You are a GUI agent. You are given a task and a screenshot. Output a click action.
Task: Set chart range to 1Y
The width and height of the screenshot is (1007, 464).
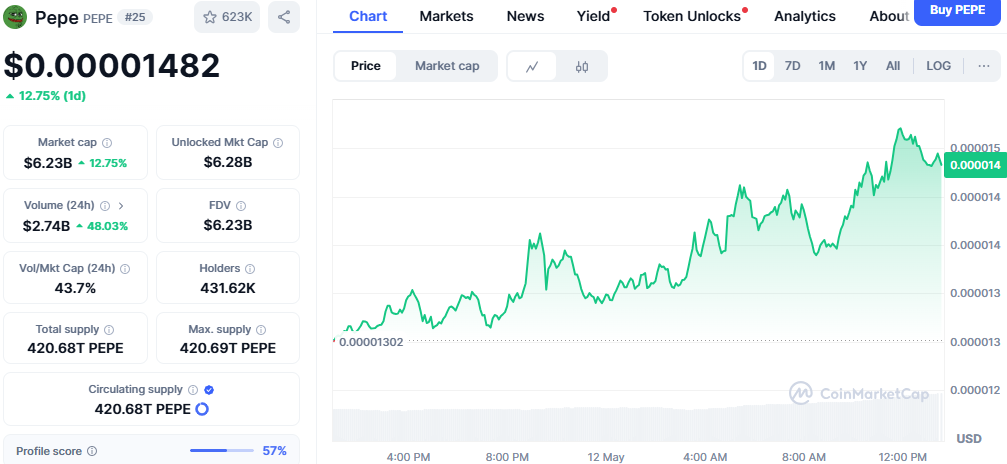click(x=861, y=66)
